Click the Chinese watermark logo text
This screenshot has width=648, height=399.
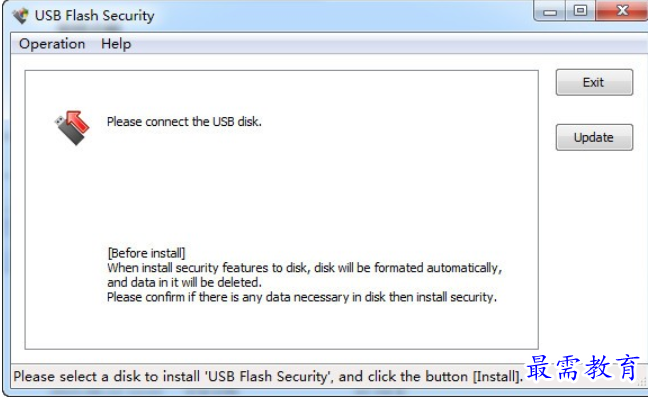pos(584,367)
